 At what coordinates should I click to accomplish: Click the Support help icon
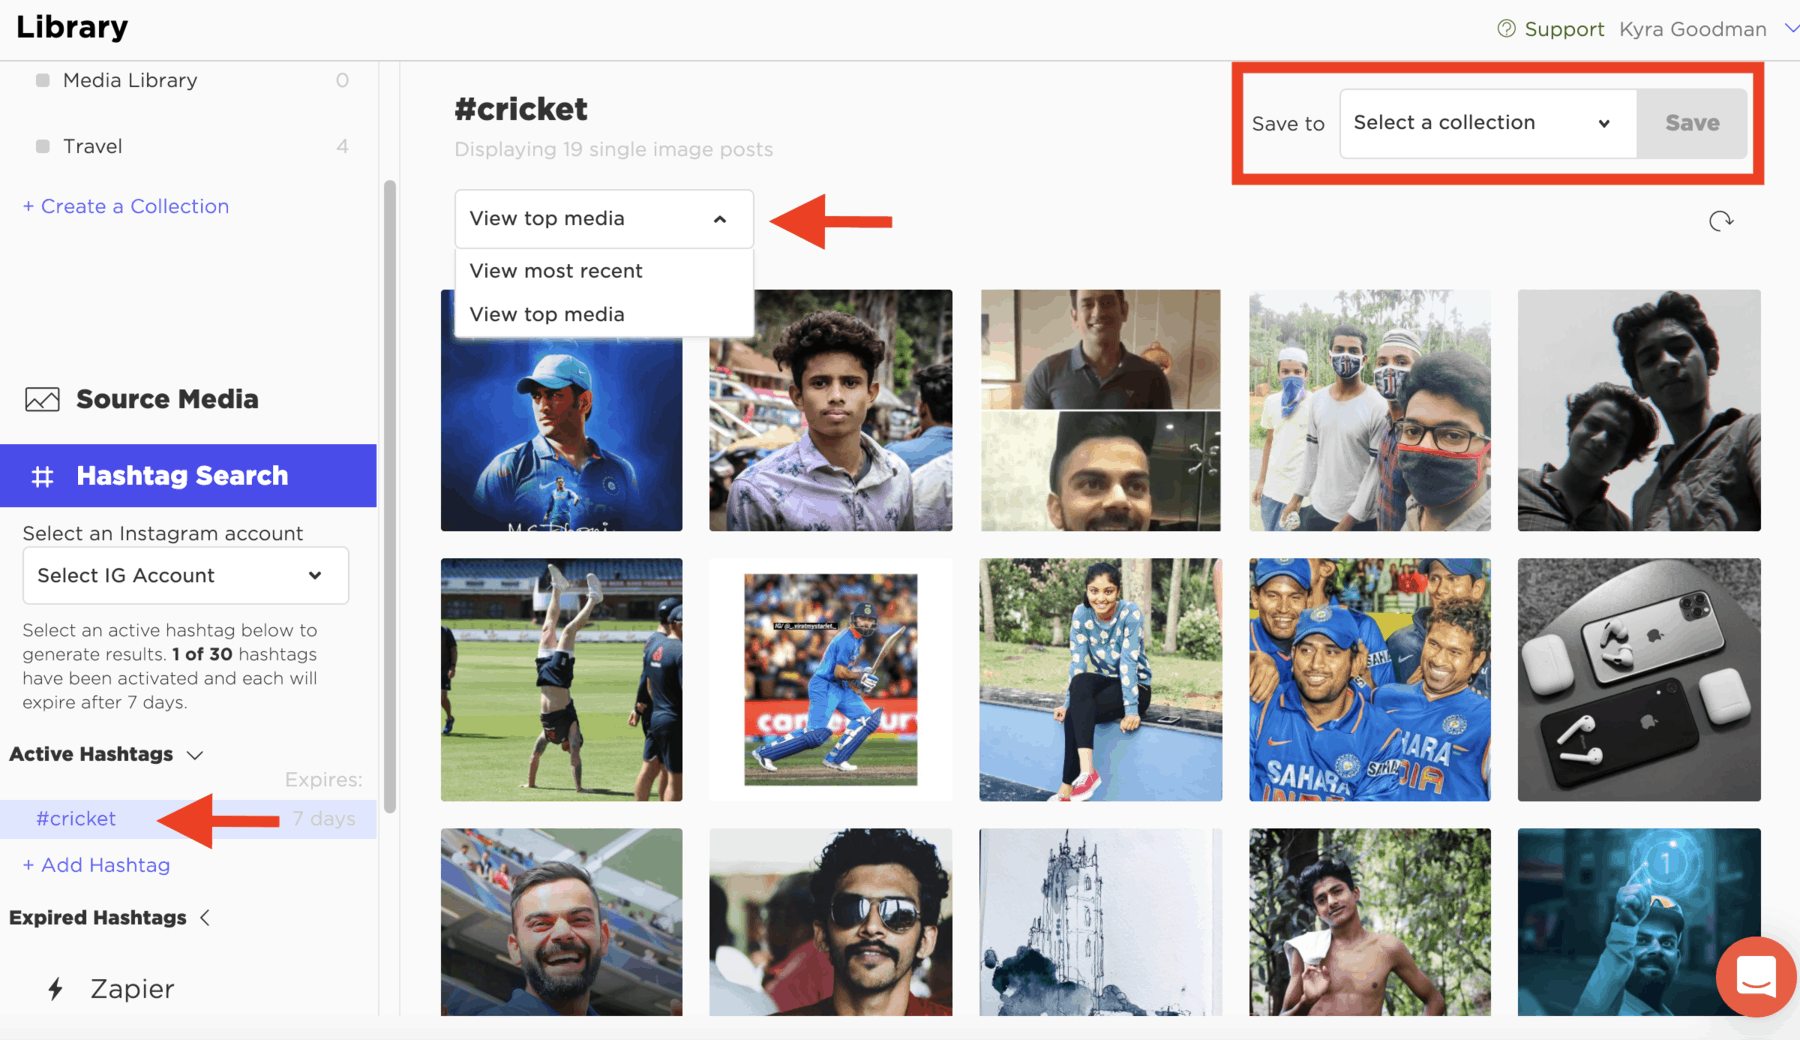[x=1506, y=29]
